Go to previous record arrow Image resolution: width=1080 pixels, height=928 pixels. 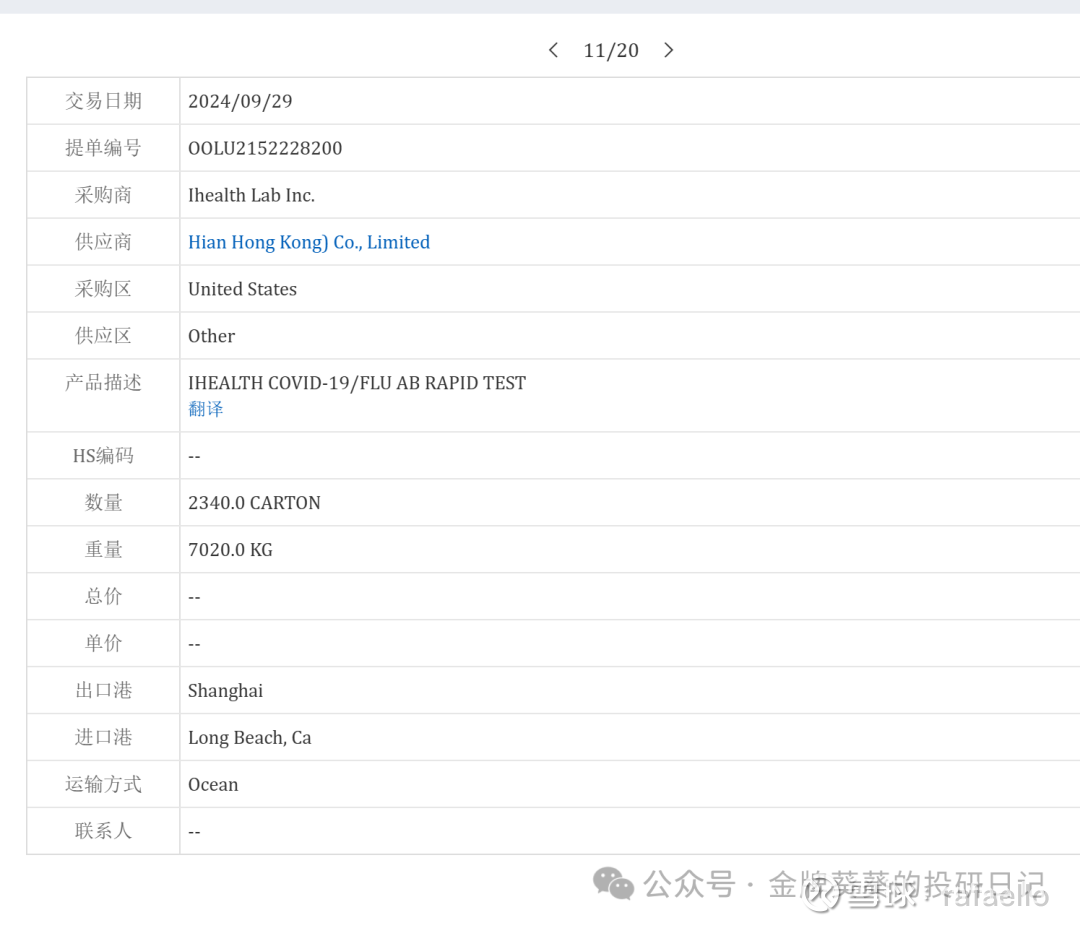coord(553,50)
